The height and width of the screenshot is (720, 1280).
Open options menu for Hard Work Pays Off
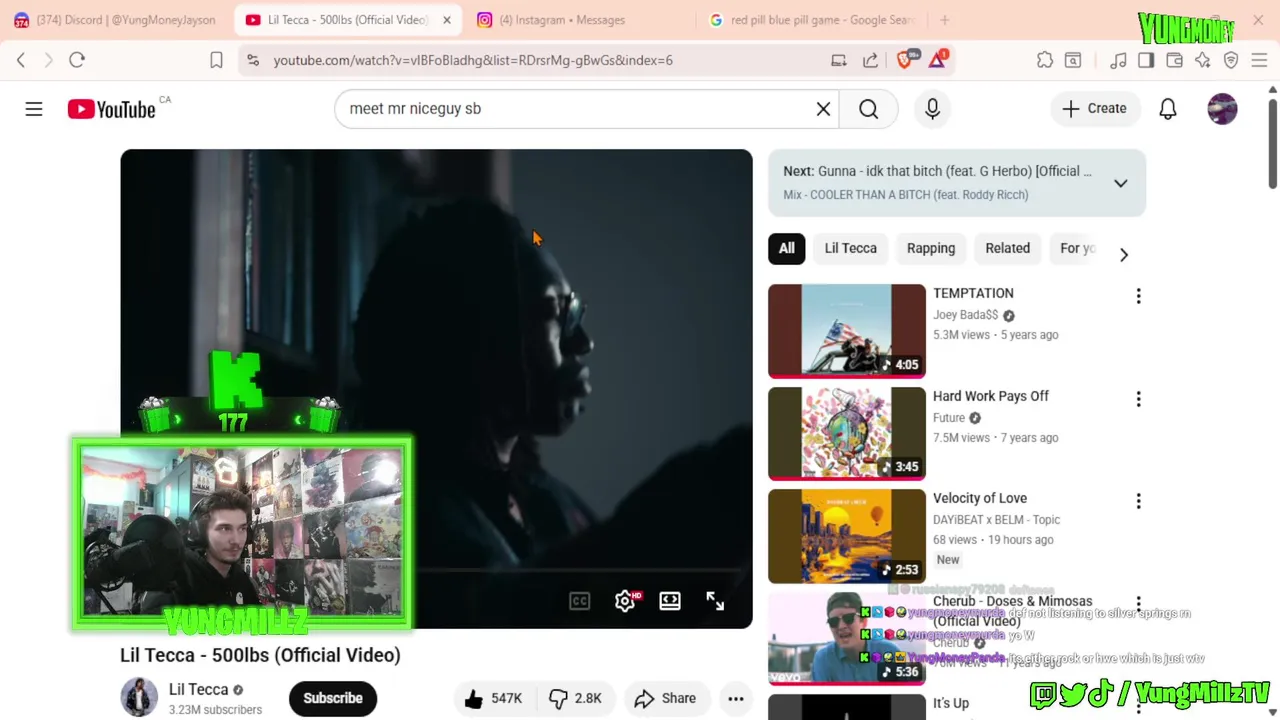(1138, 399)
